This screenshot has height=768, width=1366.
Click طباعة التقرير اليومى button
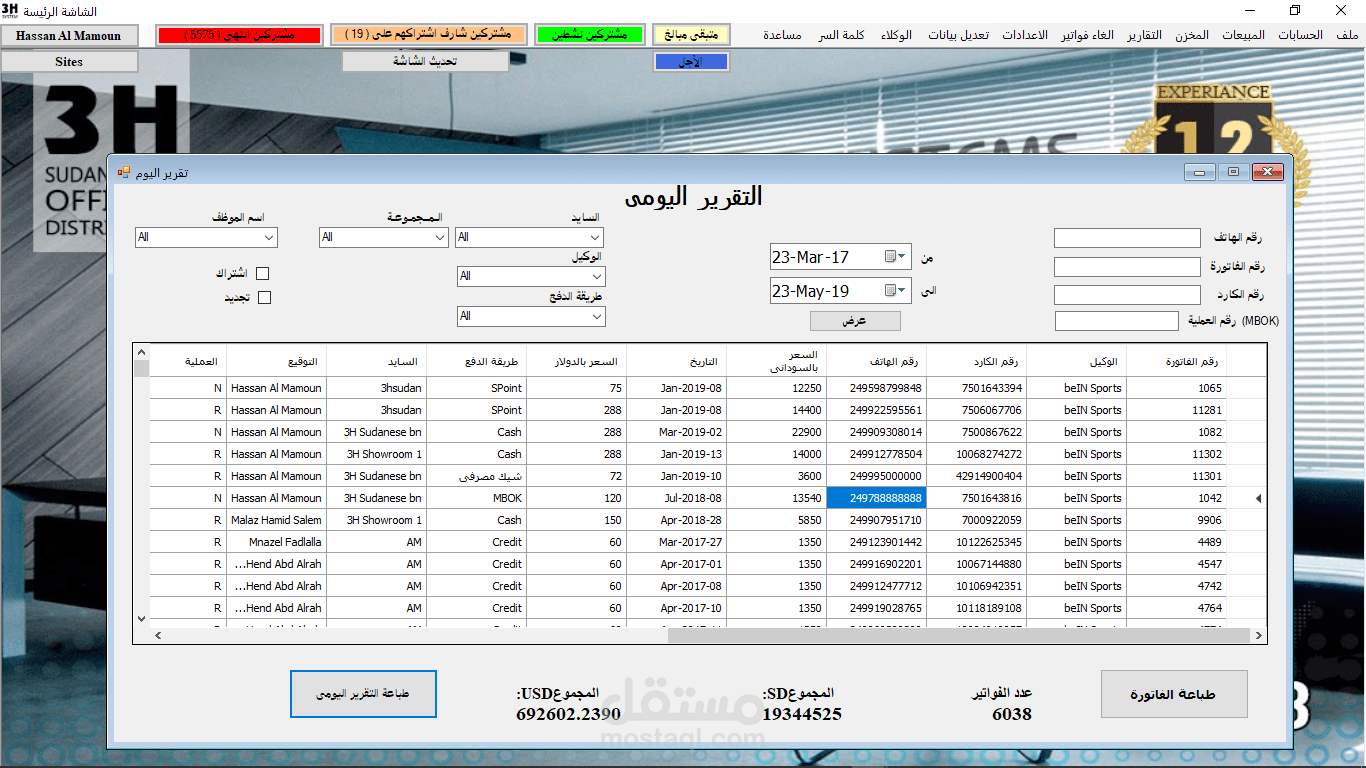(x=363, y=694)
